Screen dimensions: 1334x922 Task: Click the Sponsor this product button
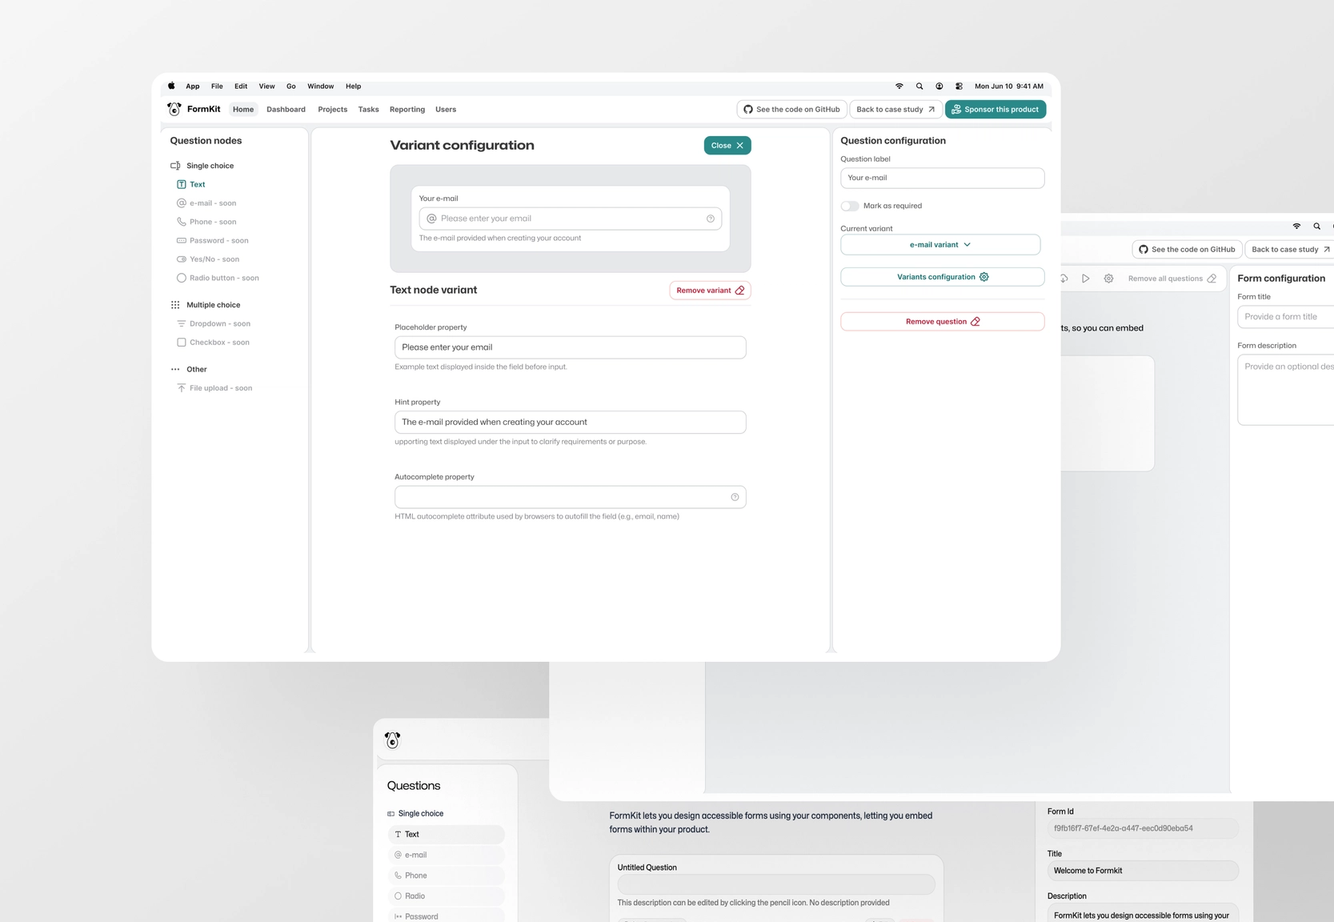(995, 109)
